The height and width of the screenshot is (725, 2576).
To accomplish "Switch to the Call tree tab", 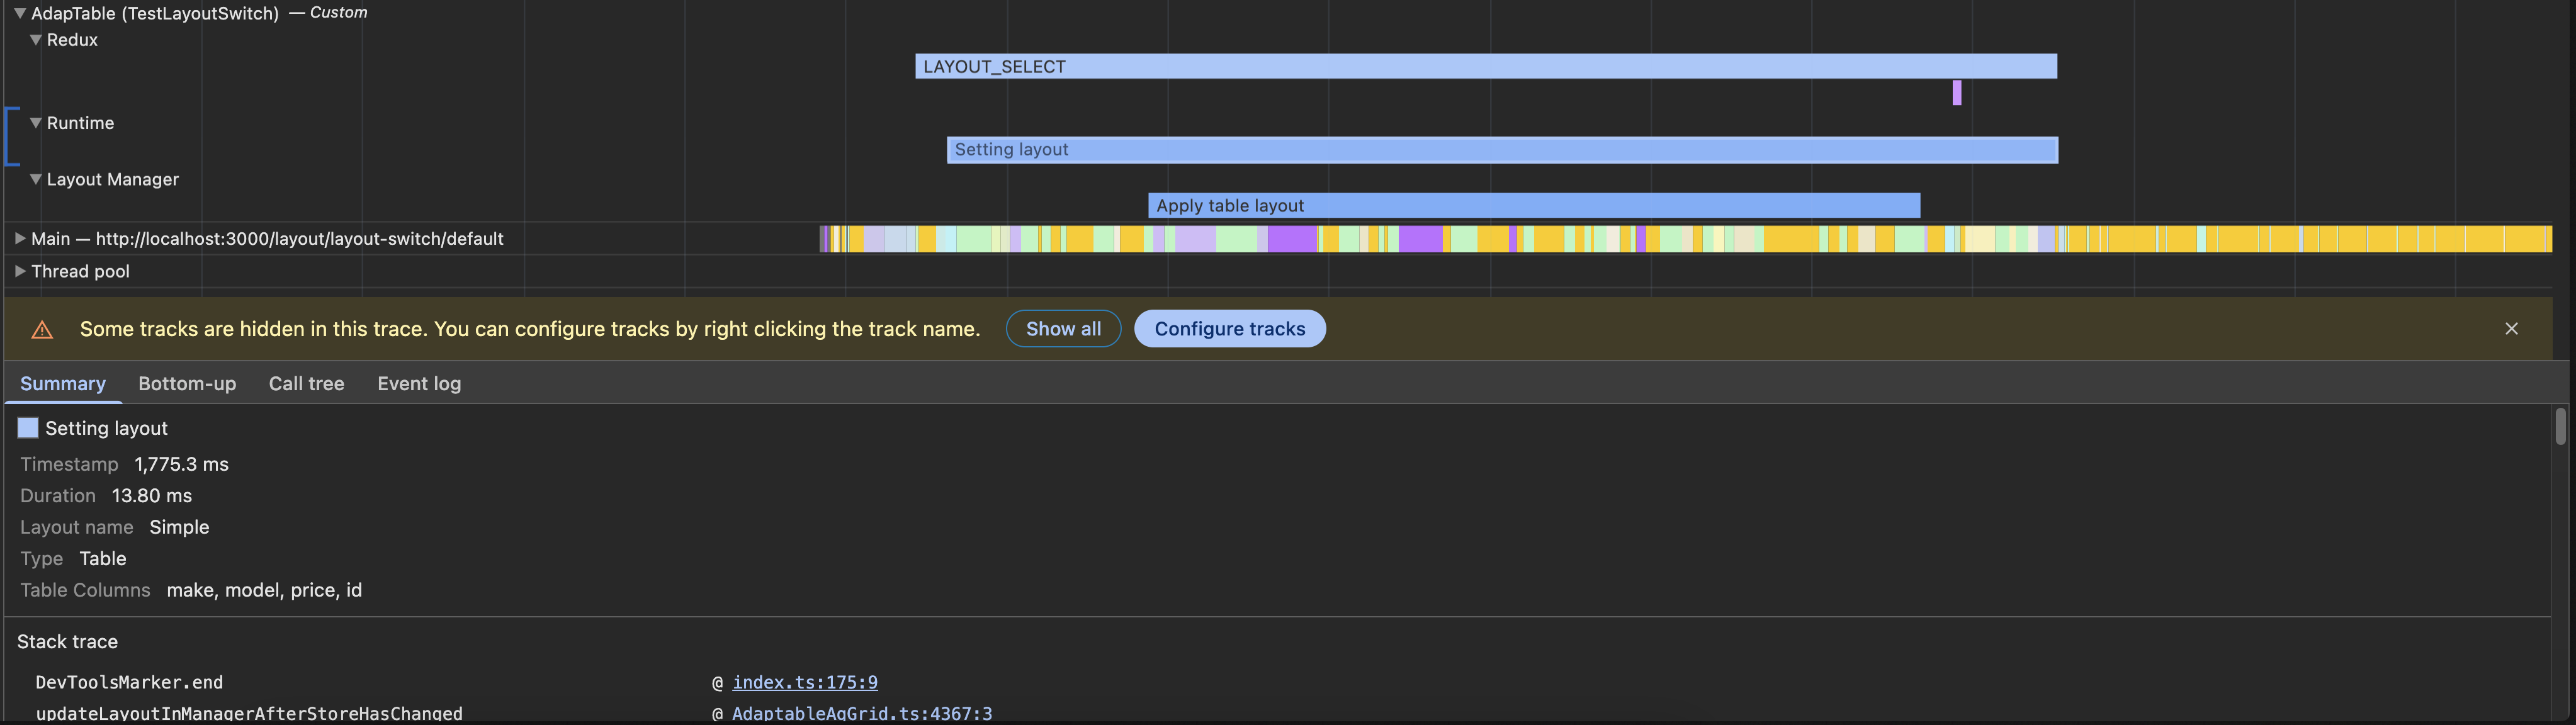I will click(306, 383).
